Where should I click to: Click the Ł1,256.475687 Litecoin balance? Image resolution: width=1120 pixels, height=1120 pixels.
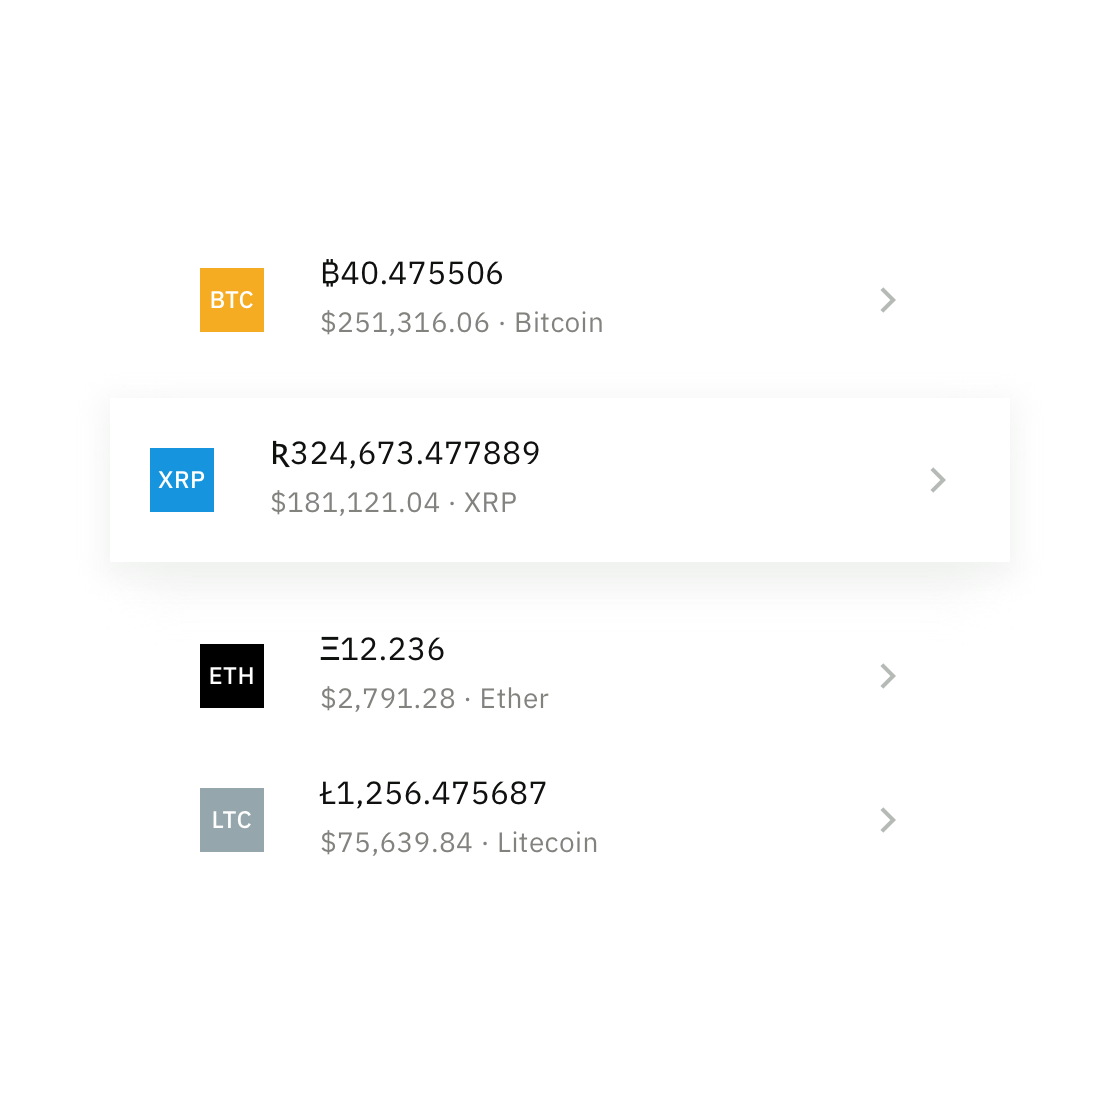point(433,794)
